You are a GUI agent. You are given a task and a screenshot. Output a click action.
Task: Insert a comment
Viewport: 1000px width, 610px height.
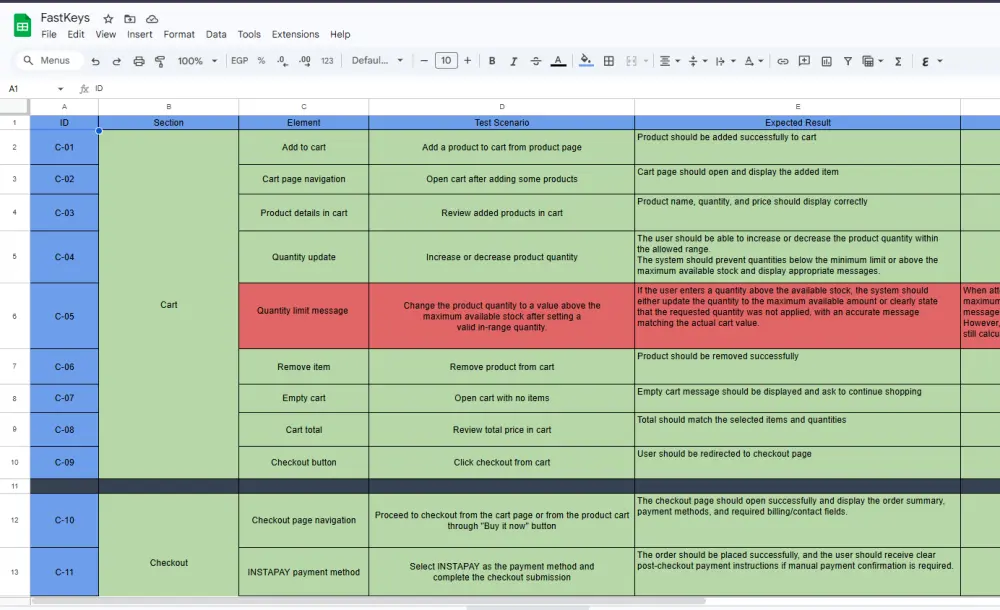(x=804, y=61)
